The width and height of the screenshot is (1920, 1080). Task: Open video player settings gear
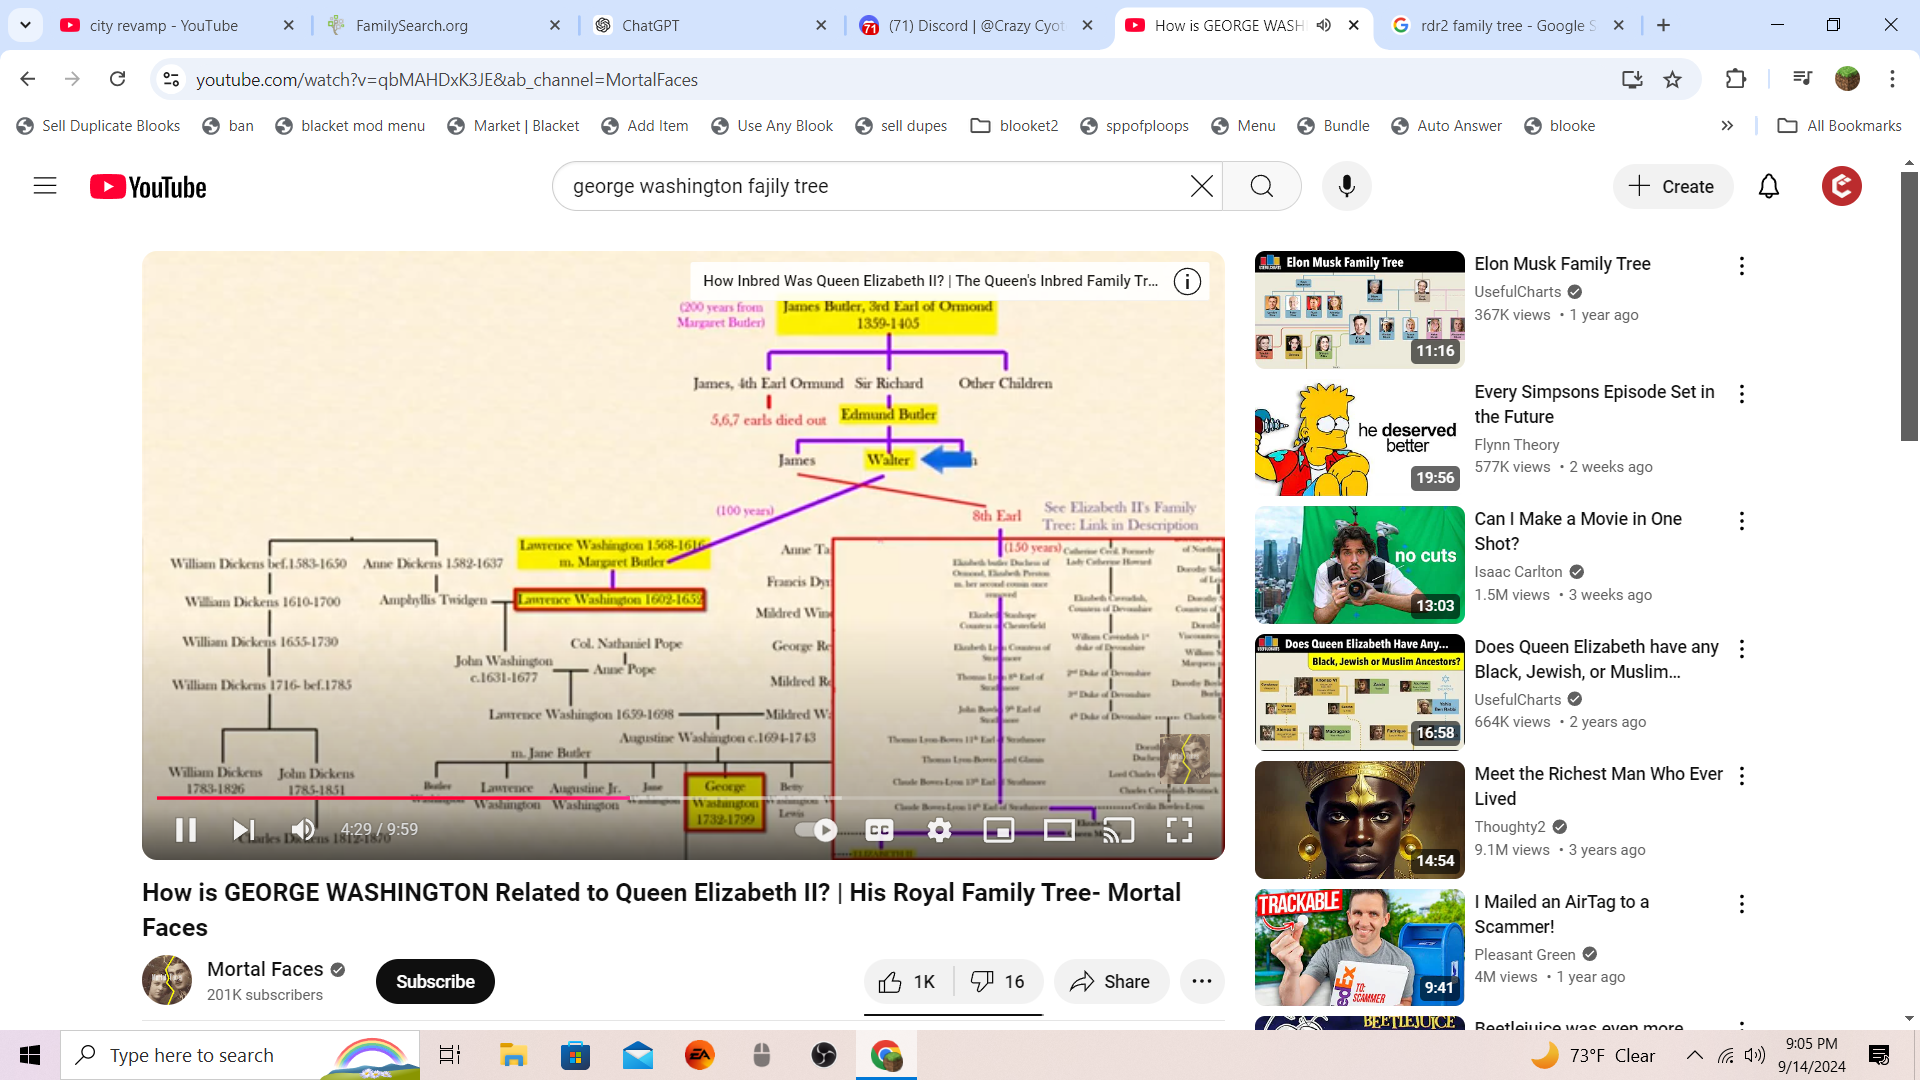[x=939, y=830]
